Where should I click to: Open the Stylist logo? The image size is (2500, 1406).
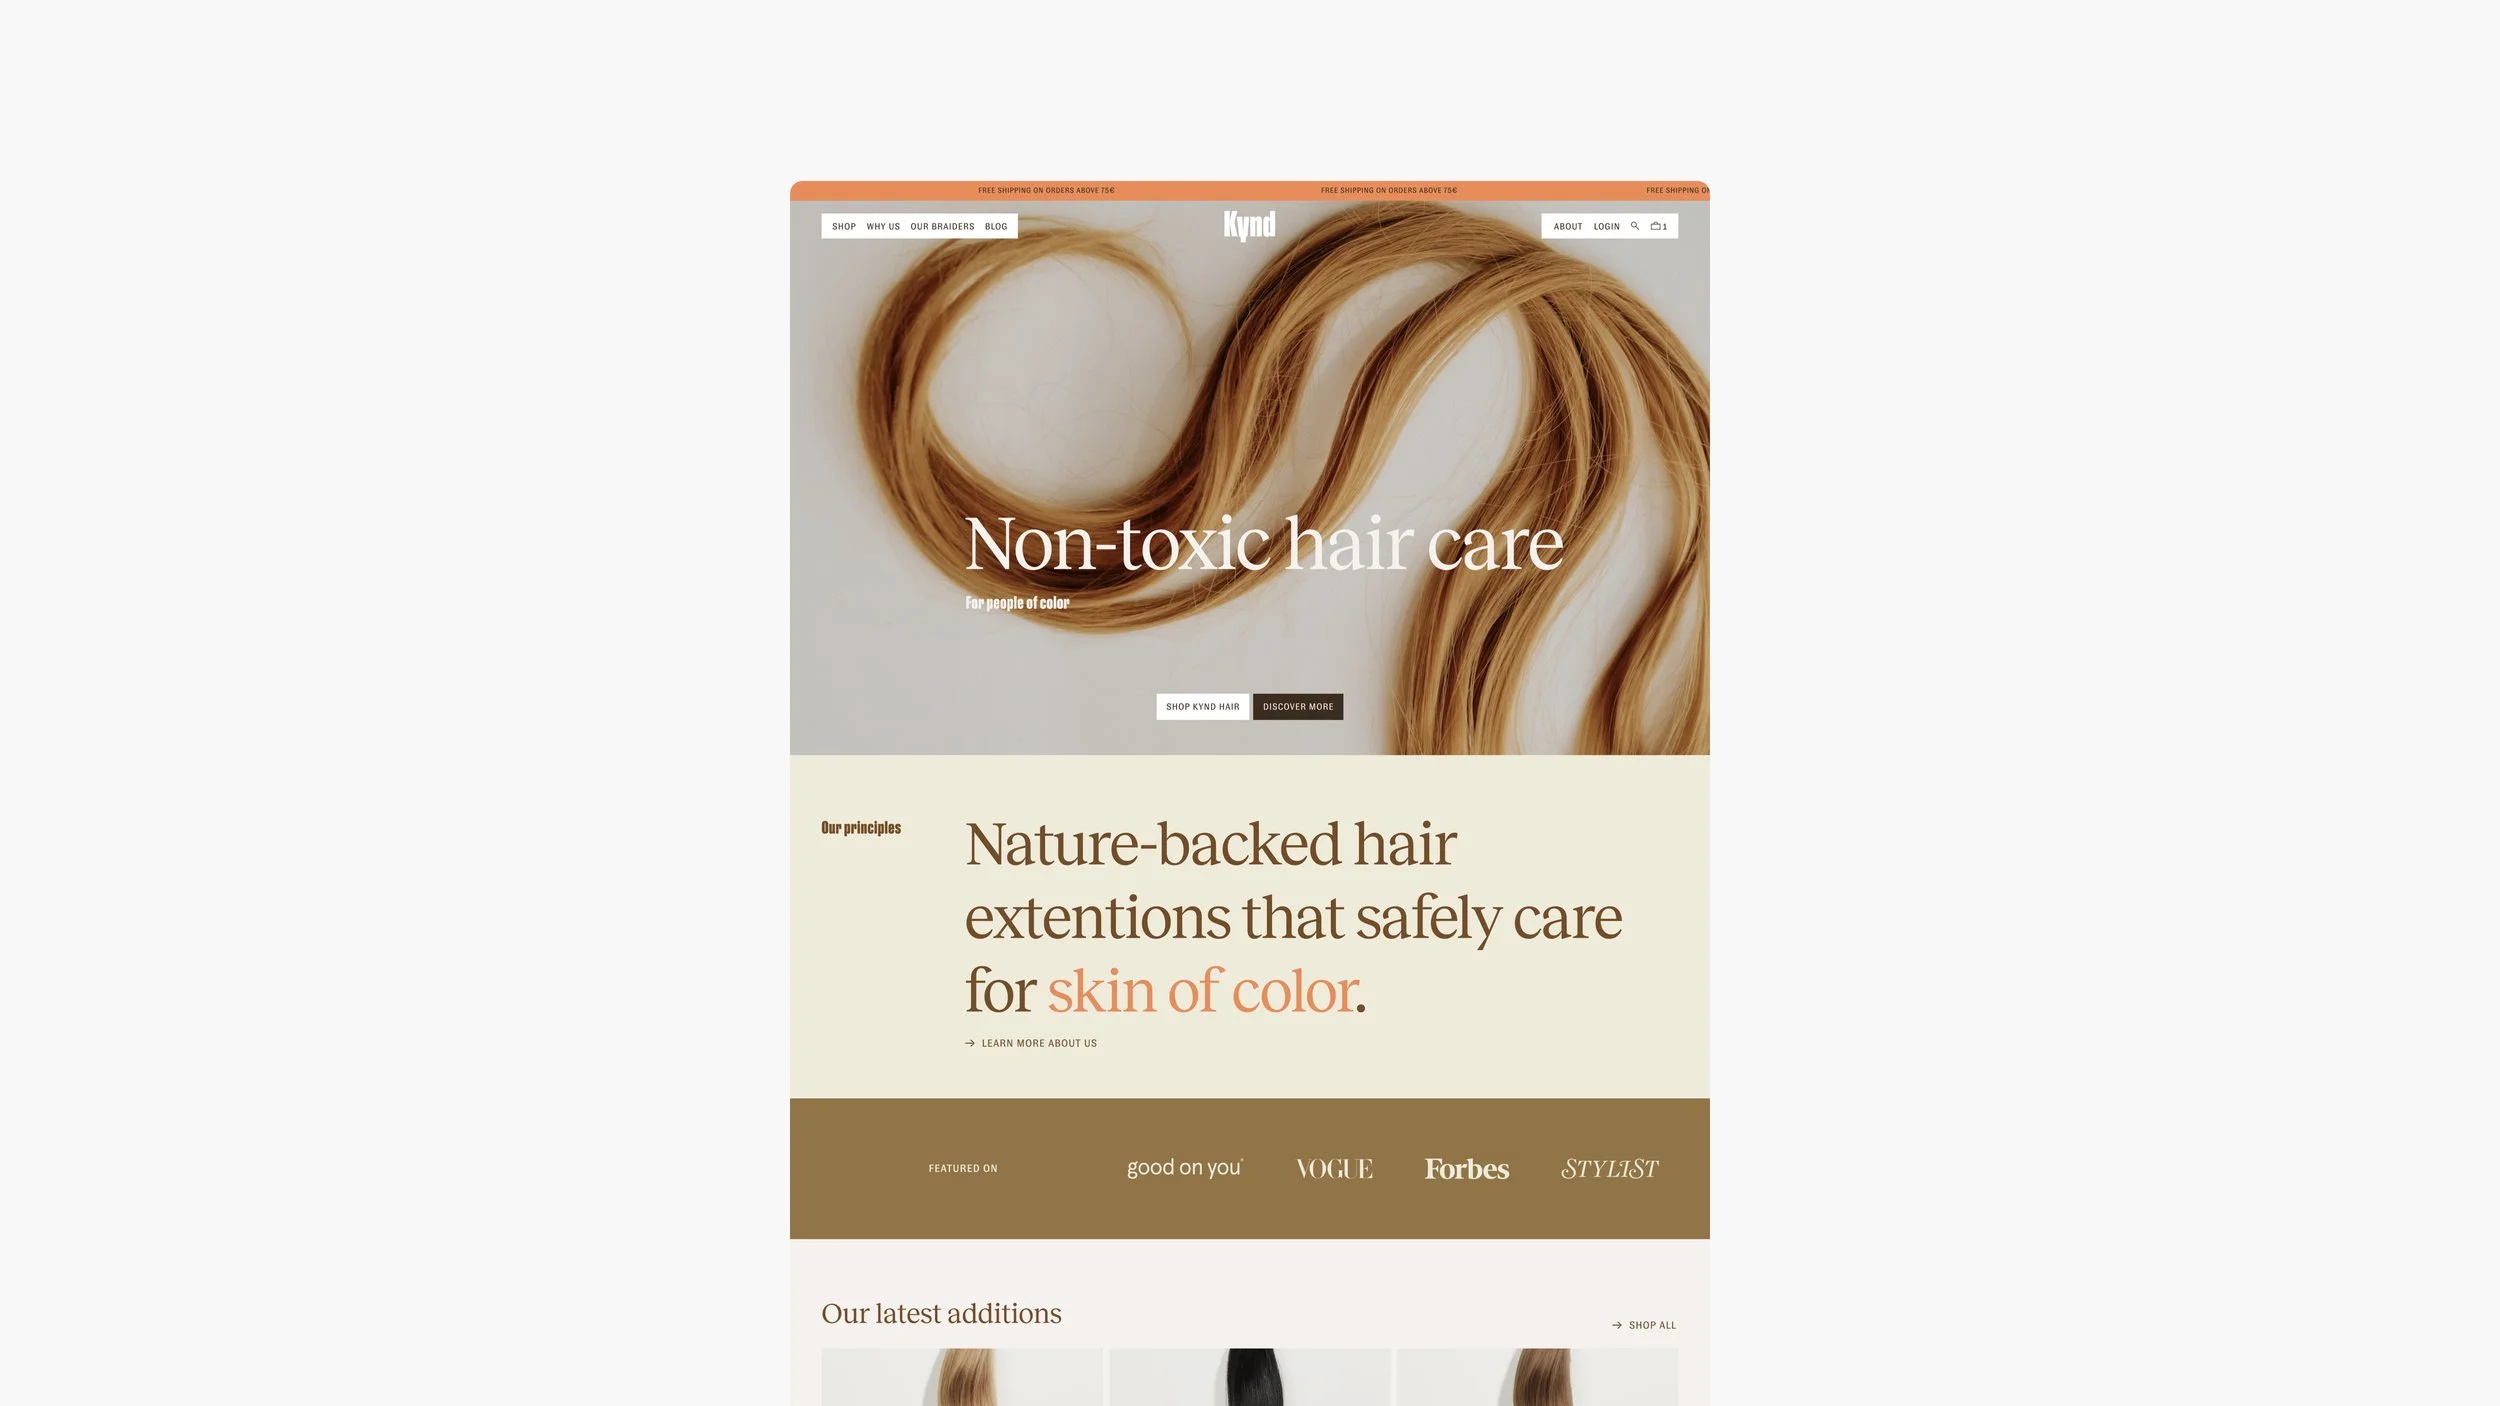click(1609, 1168)
